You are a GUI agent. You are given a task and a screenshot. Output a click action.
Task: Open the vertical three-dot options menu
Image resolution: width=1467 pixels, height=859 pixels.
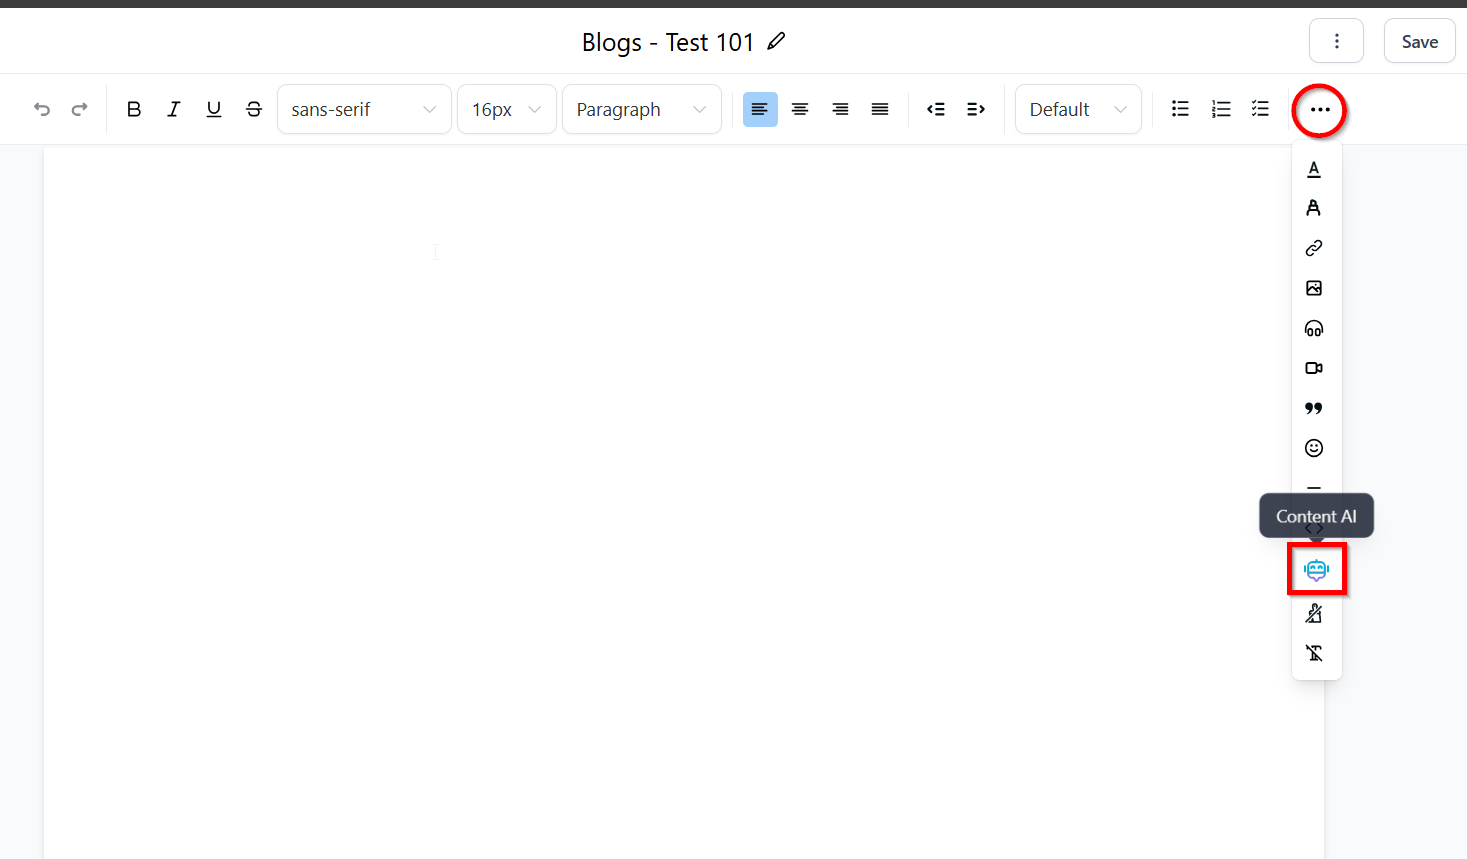pos(1336,41)
